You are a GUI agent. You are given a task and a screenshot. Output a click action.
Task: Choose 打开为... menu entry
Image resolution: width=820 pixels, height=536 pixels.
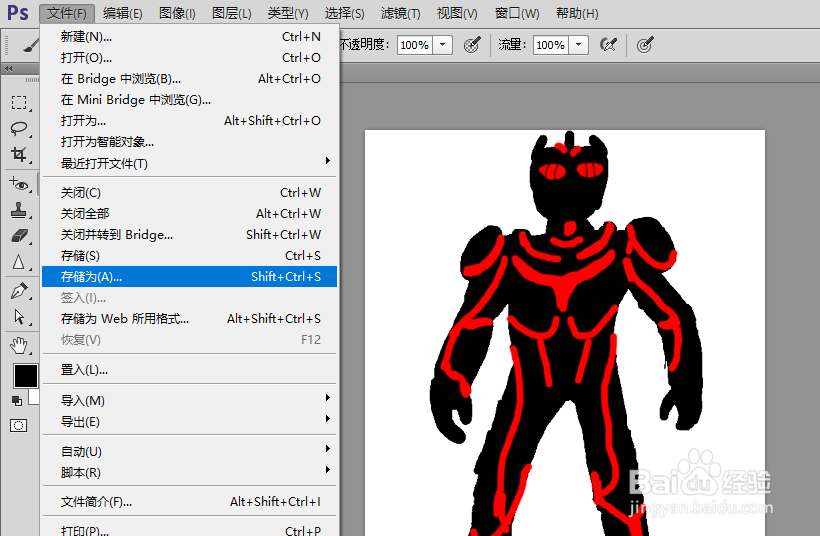[189, 121]
